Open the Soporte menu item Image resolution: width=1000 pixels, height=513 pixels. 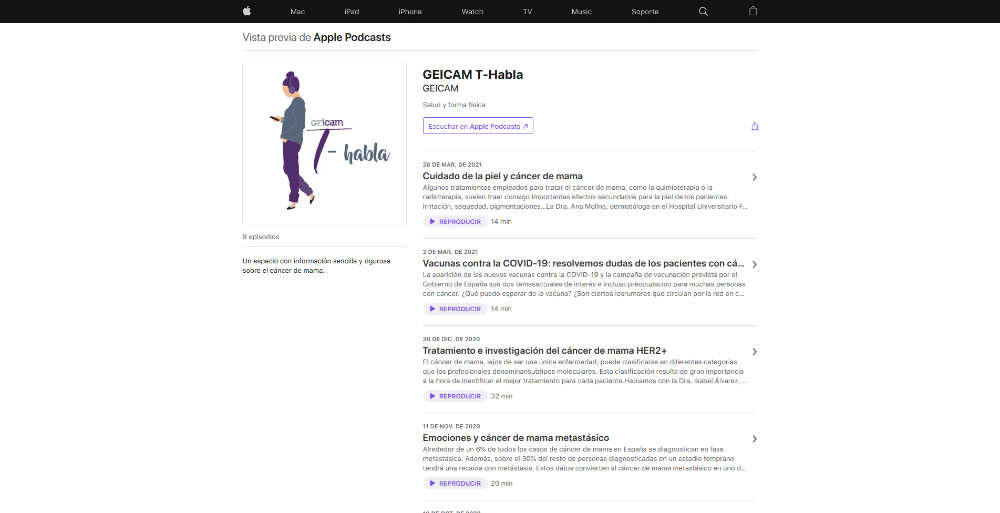click(645, 11)
